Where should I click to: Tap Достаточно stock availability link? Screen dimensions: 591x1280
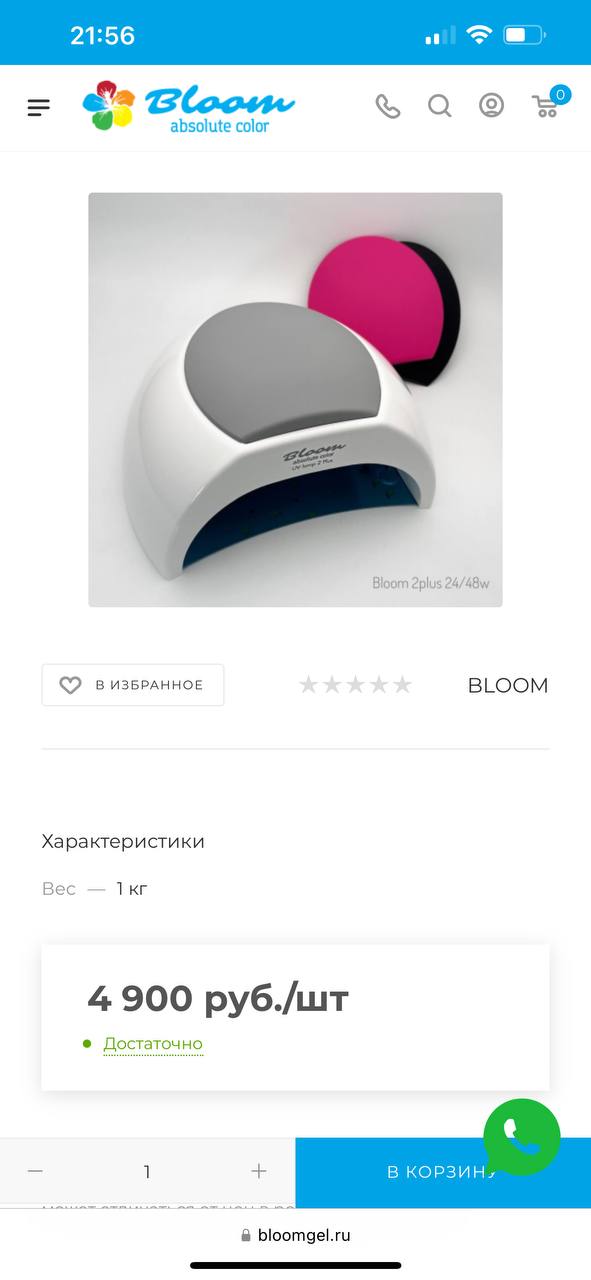click(153, 1043)
